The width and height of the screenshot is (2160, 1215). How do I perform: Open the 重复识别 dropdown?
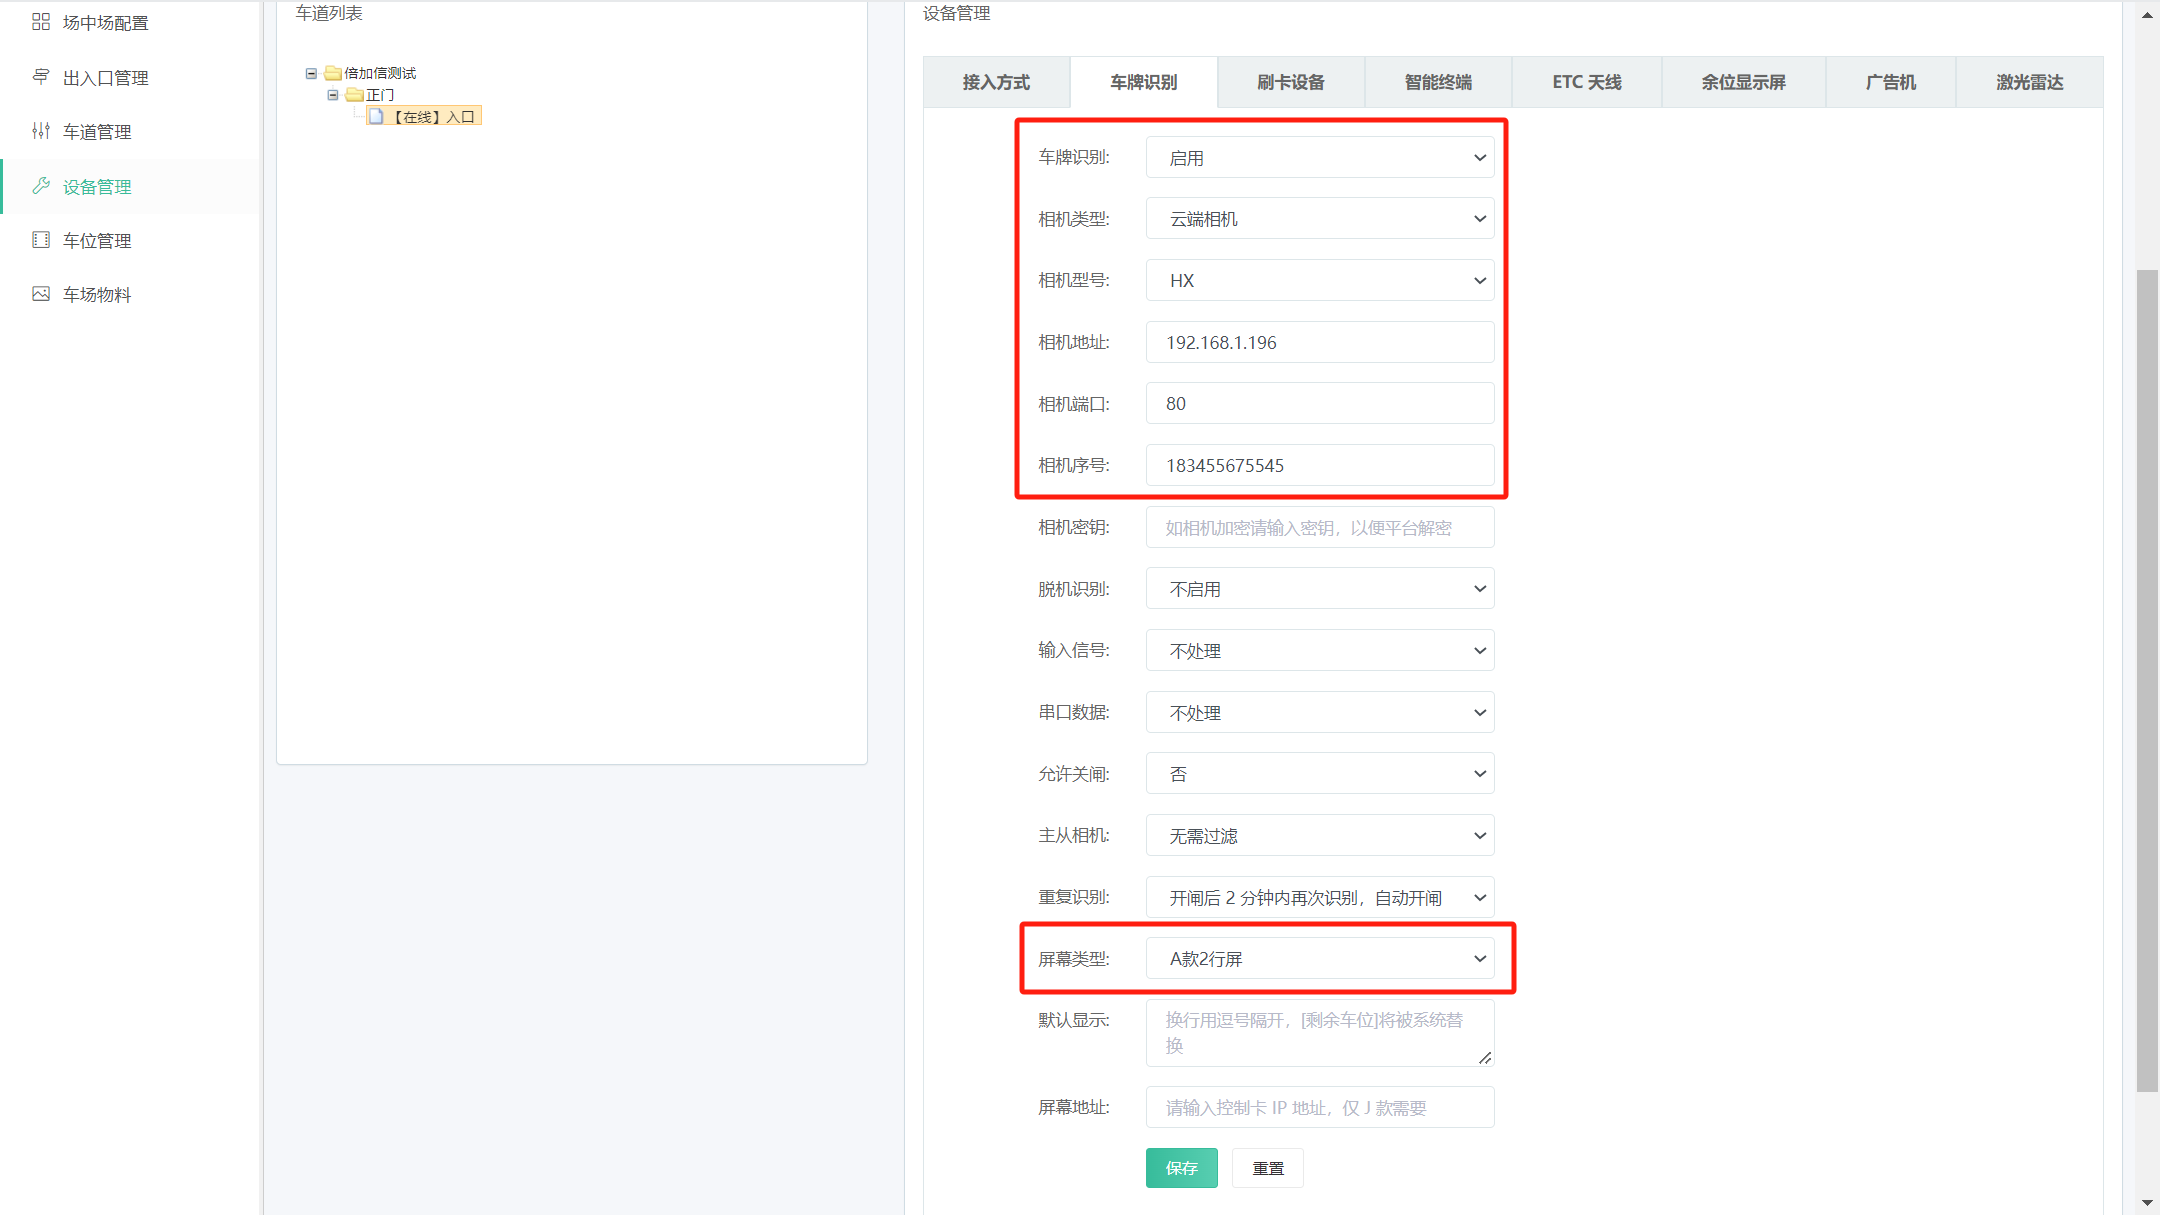[x=1319, y=898]
